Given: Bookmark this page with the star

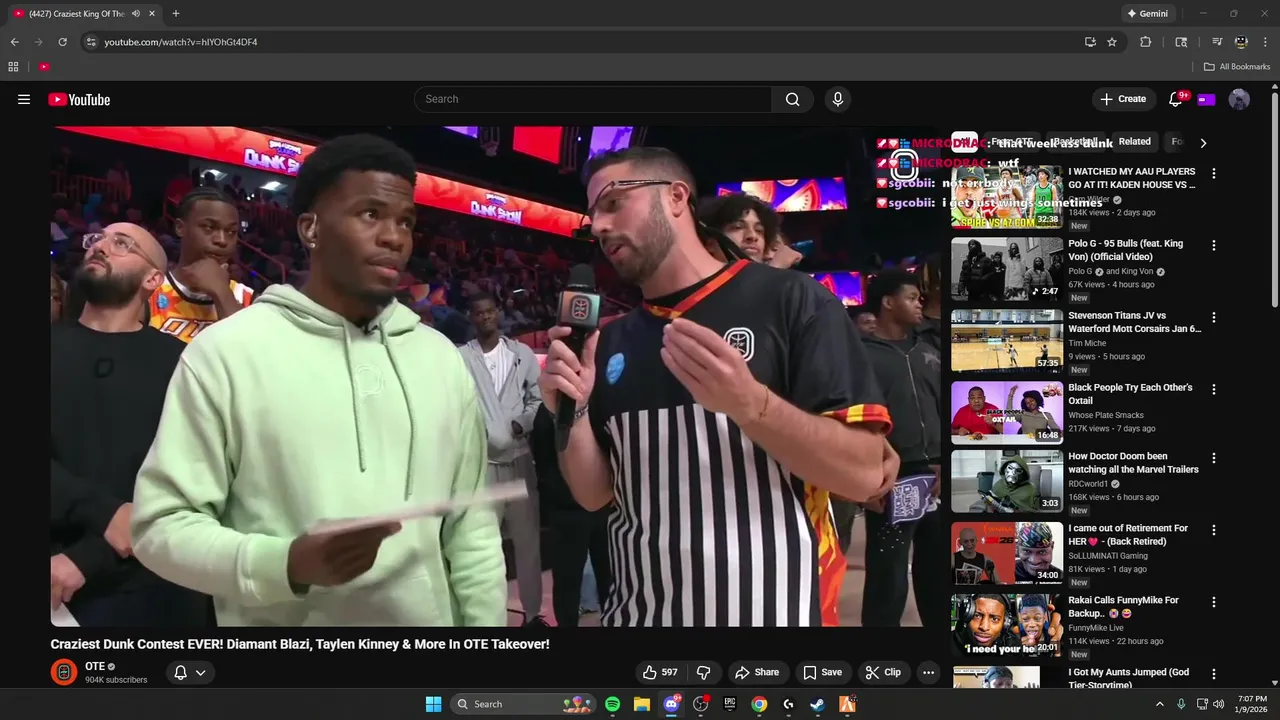Looking at the screenshot, I should point(1112,42).
